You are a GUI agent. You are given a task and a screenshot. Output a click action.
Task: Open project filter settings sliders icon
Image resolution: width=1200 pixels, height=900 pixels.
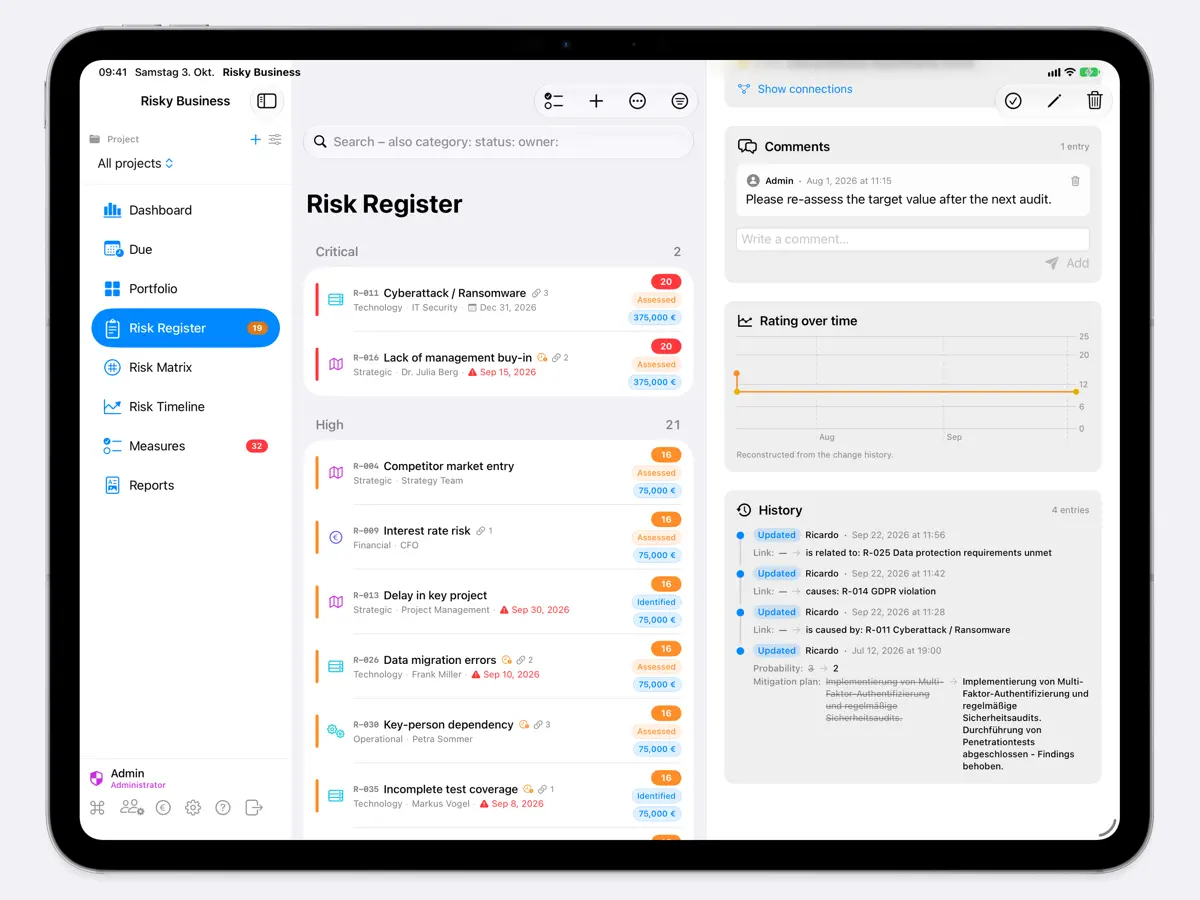point(275,140)
